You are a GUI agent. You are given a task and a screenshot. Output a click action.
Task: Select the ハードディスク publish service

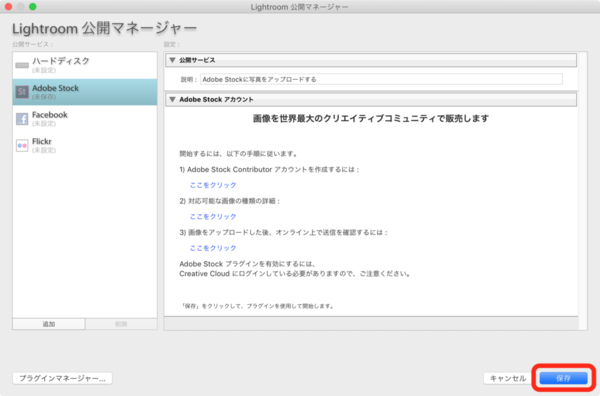85,65
